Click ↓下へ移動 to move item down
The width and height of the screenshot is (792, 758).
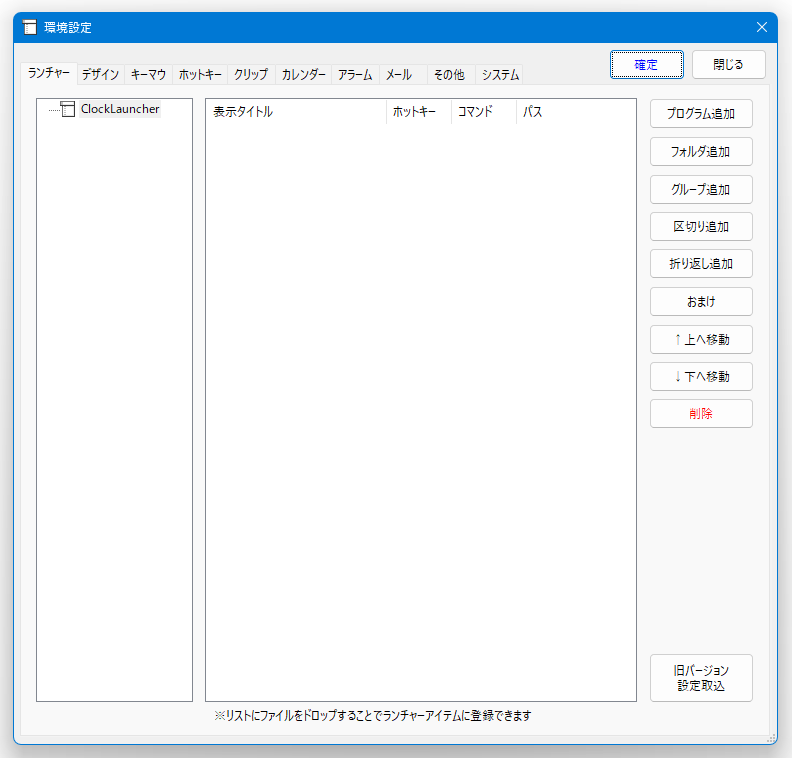701,377
